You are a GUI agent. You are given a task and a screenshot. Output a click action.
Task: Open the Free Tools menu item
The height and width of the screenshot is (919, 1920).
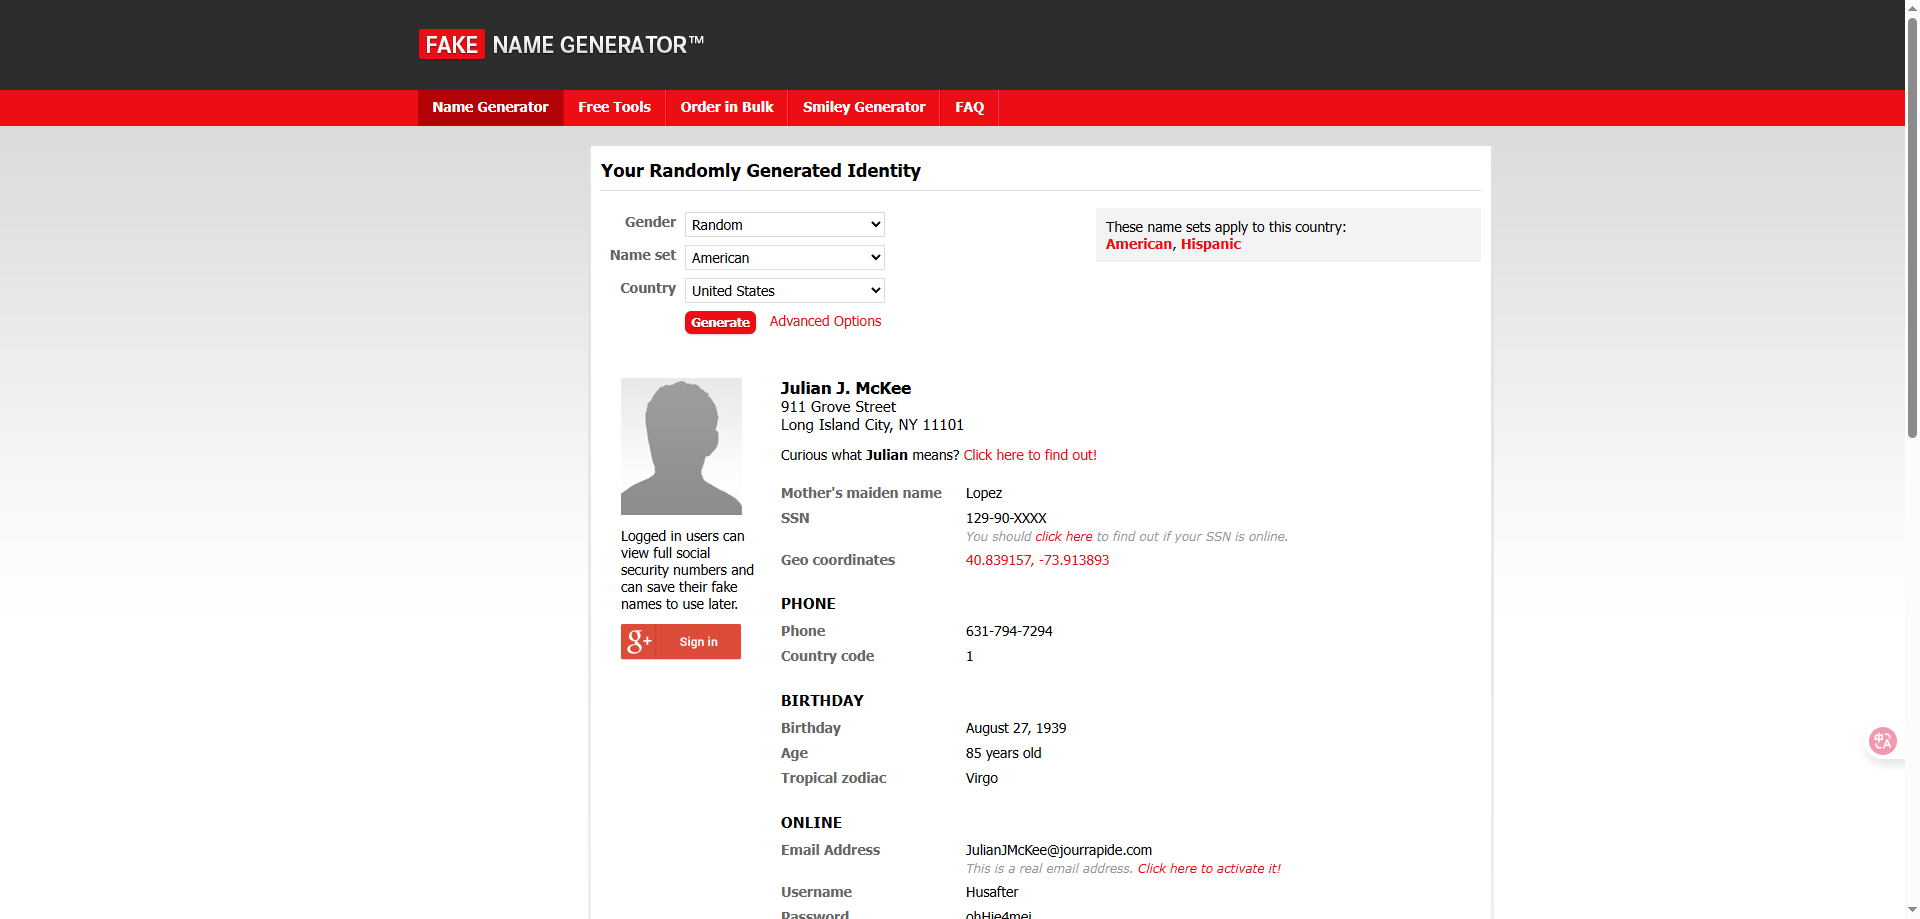point(614,108)
